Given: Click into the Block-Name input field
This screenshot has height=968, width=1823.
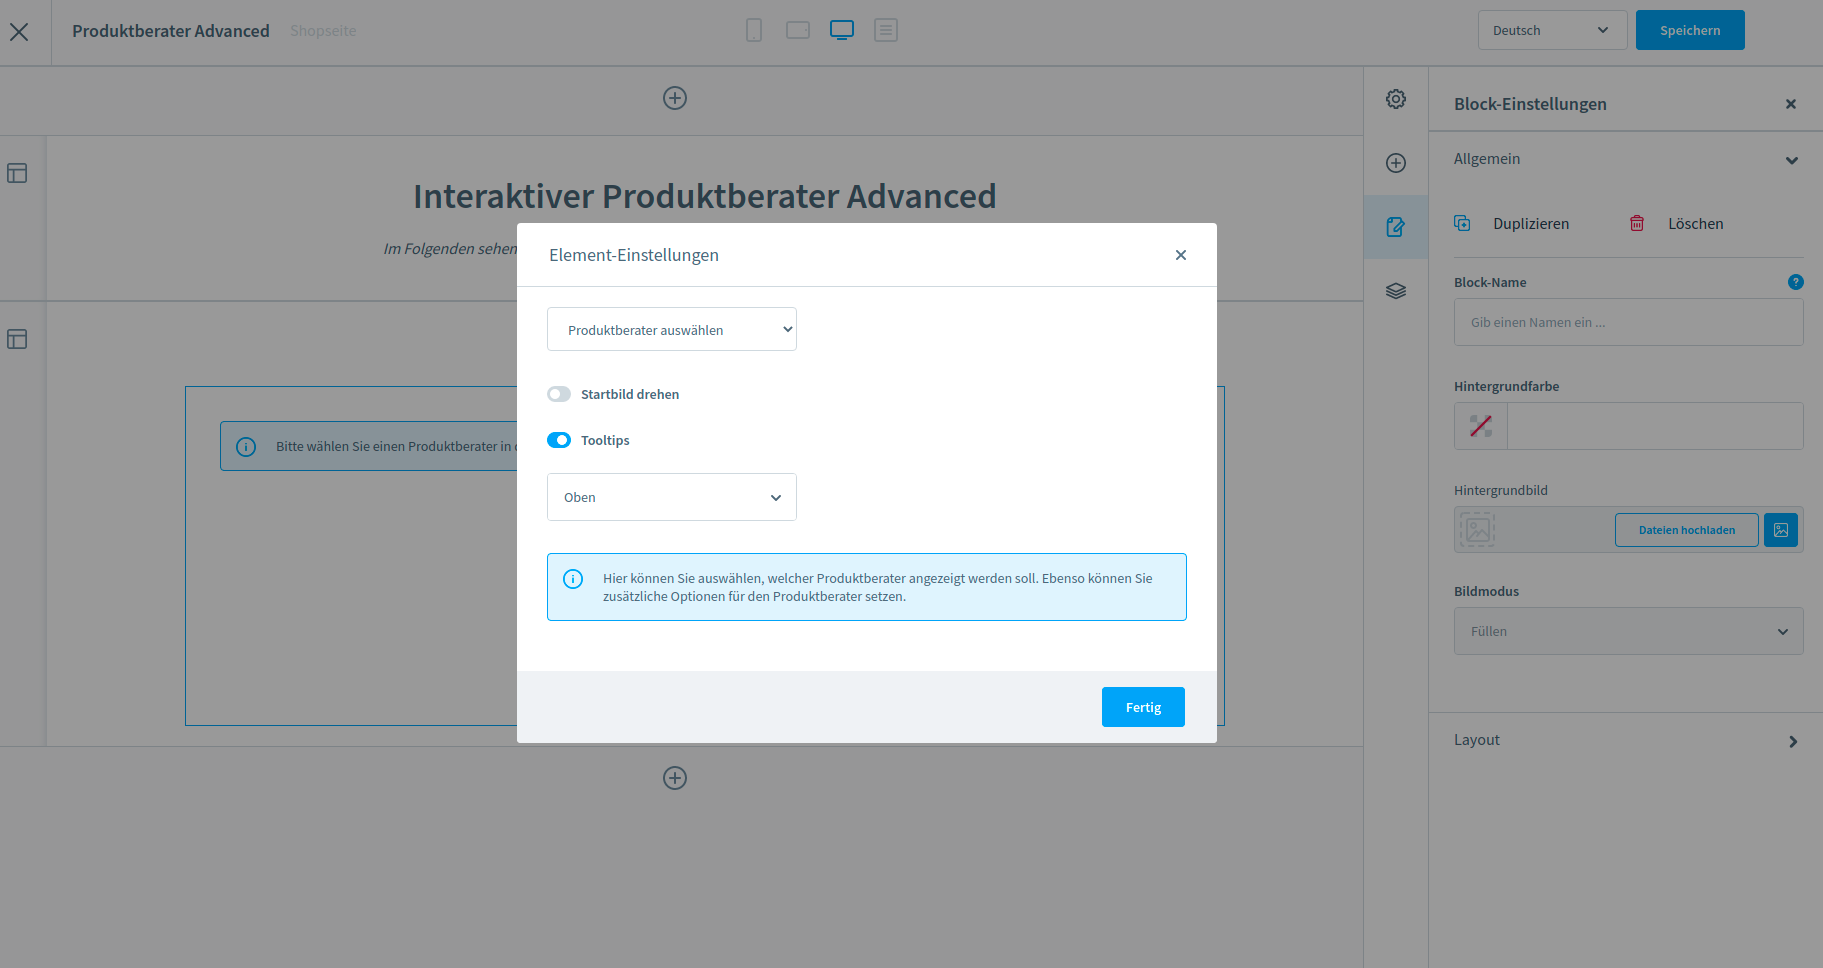Looking at the screenshot, I should pos(1628,322).
